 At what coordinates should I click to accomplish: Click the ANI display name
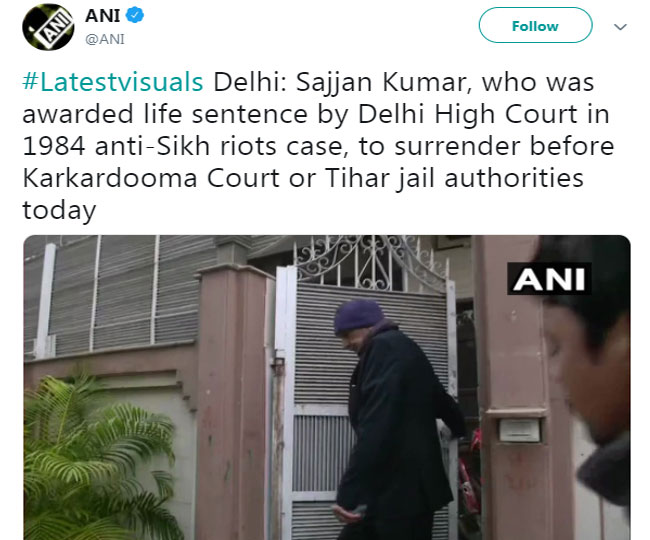103,16
